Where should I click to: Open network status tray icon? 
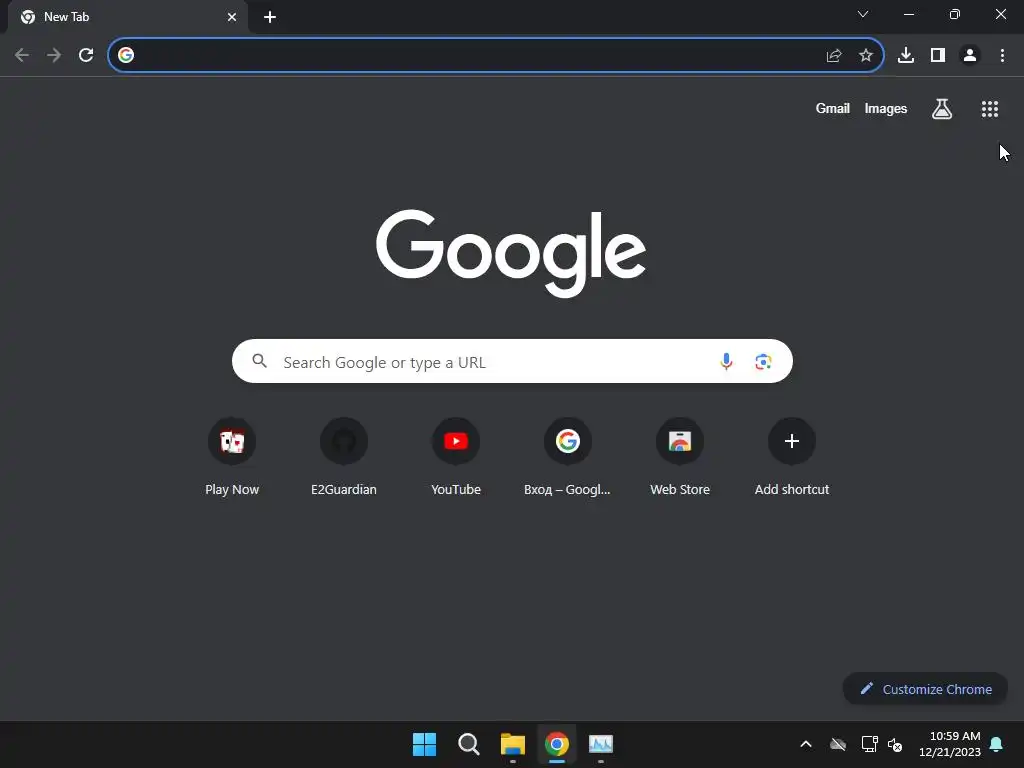[869, 744]
